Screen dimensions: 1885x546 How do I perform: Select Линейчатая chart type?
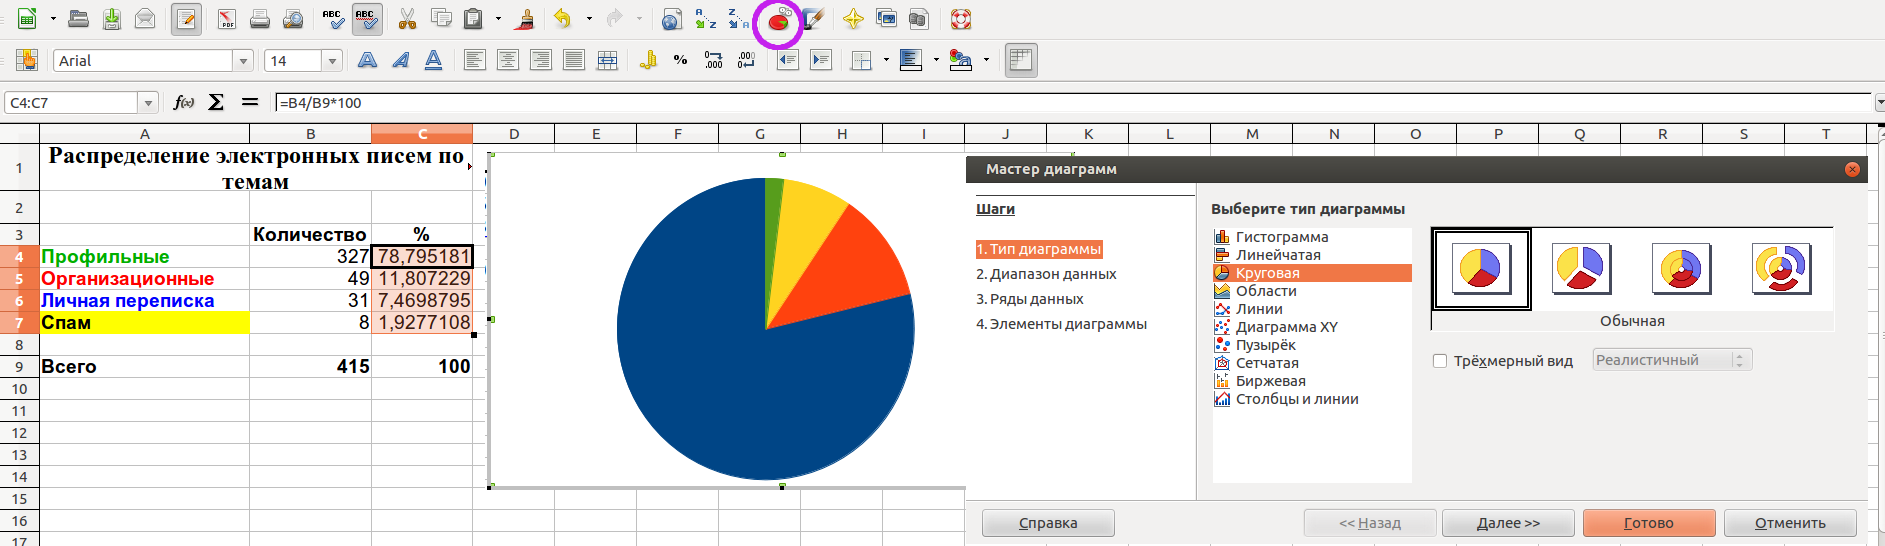coord(1278,255)
